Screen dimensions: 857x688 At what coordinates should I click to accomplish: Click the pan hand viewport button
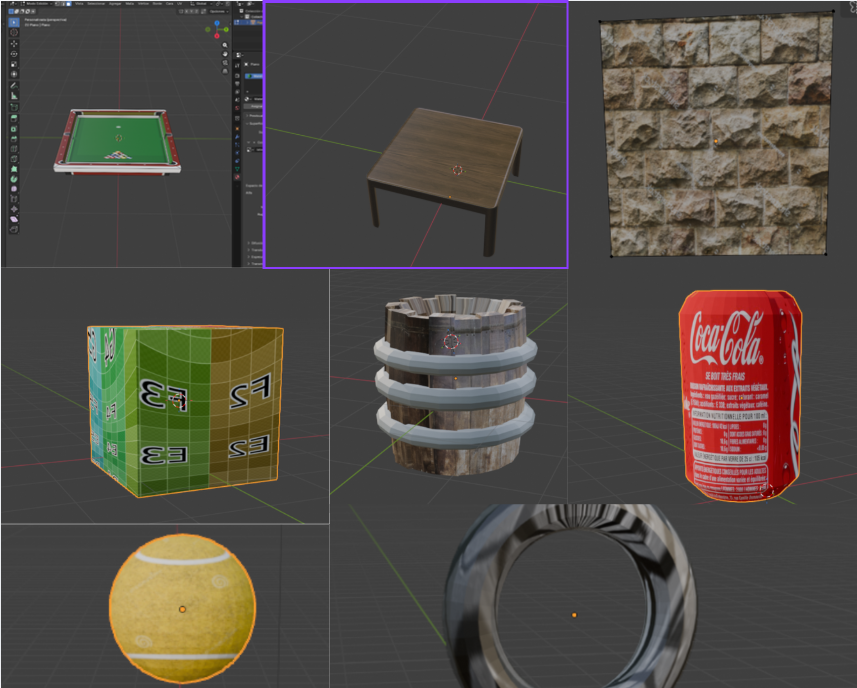click(x=225, y=54)
